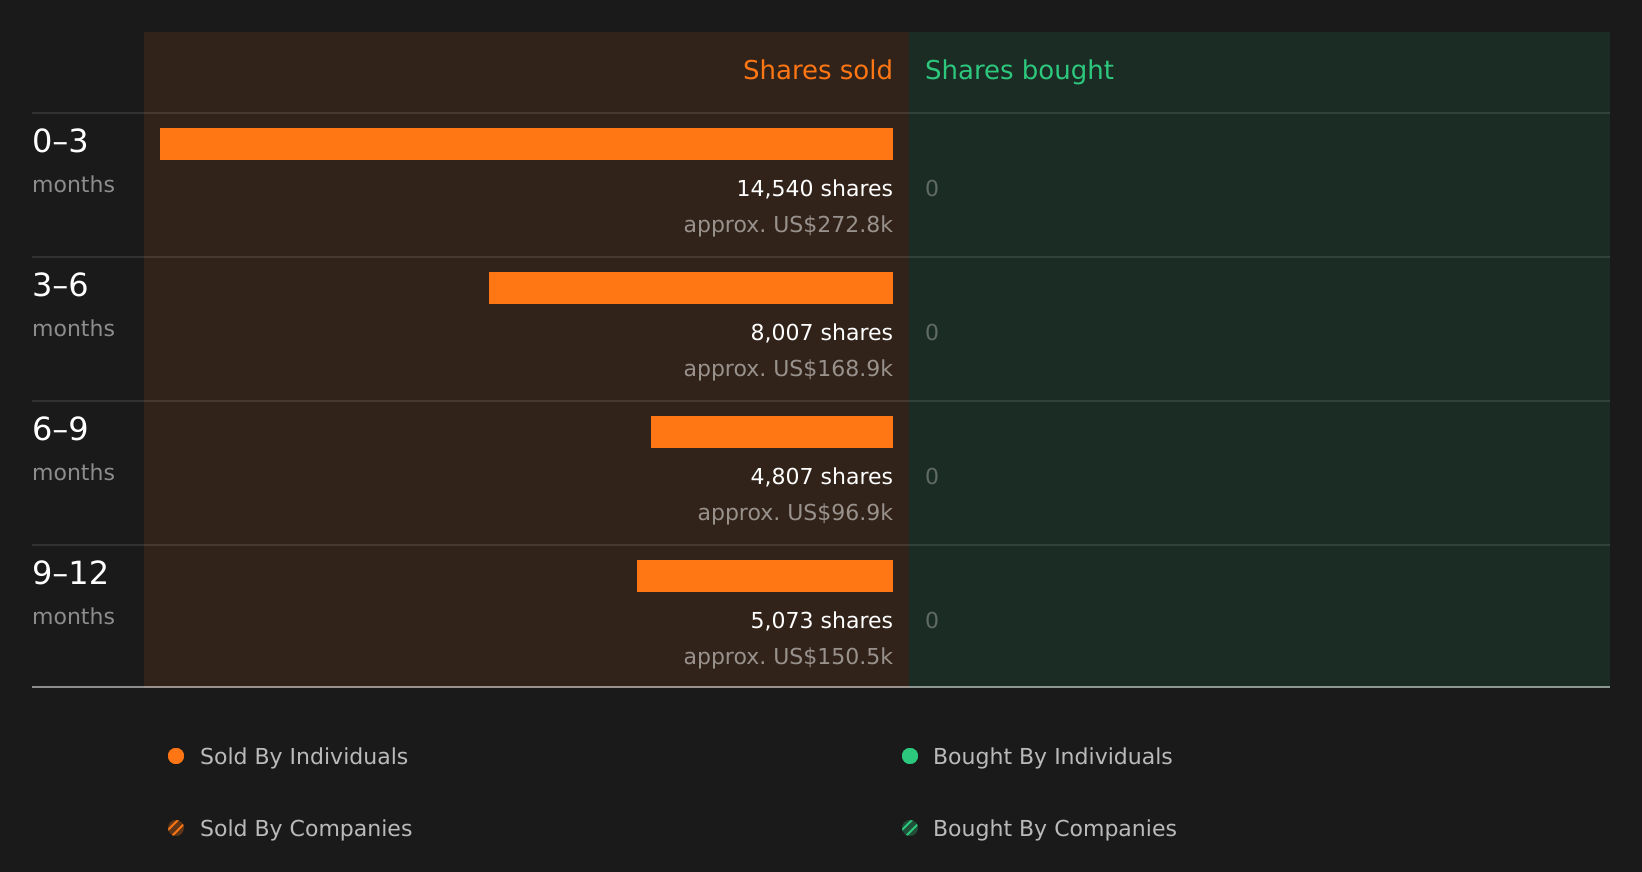
Task: Click the green Bought By Individuals legend dot
Action: point(910,756)
